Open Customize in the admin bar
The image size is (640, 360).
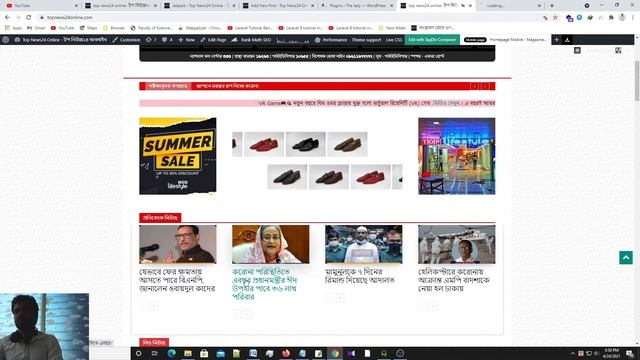click(x=126, y=40)
